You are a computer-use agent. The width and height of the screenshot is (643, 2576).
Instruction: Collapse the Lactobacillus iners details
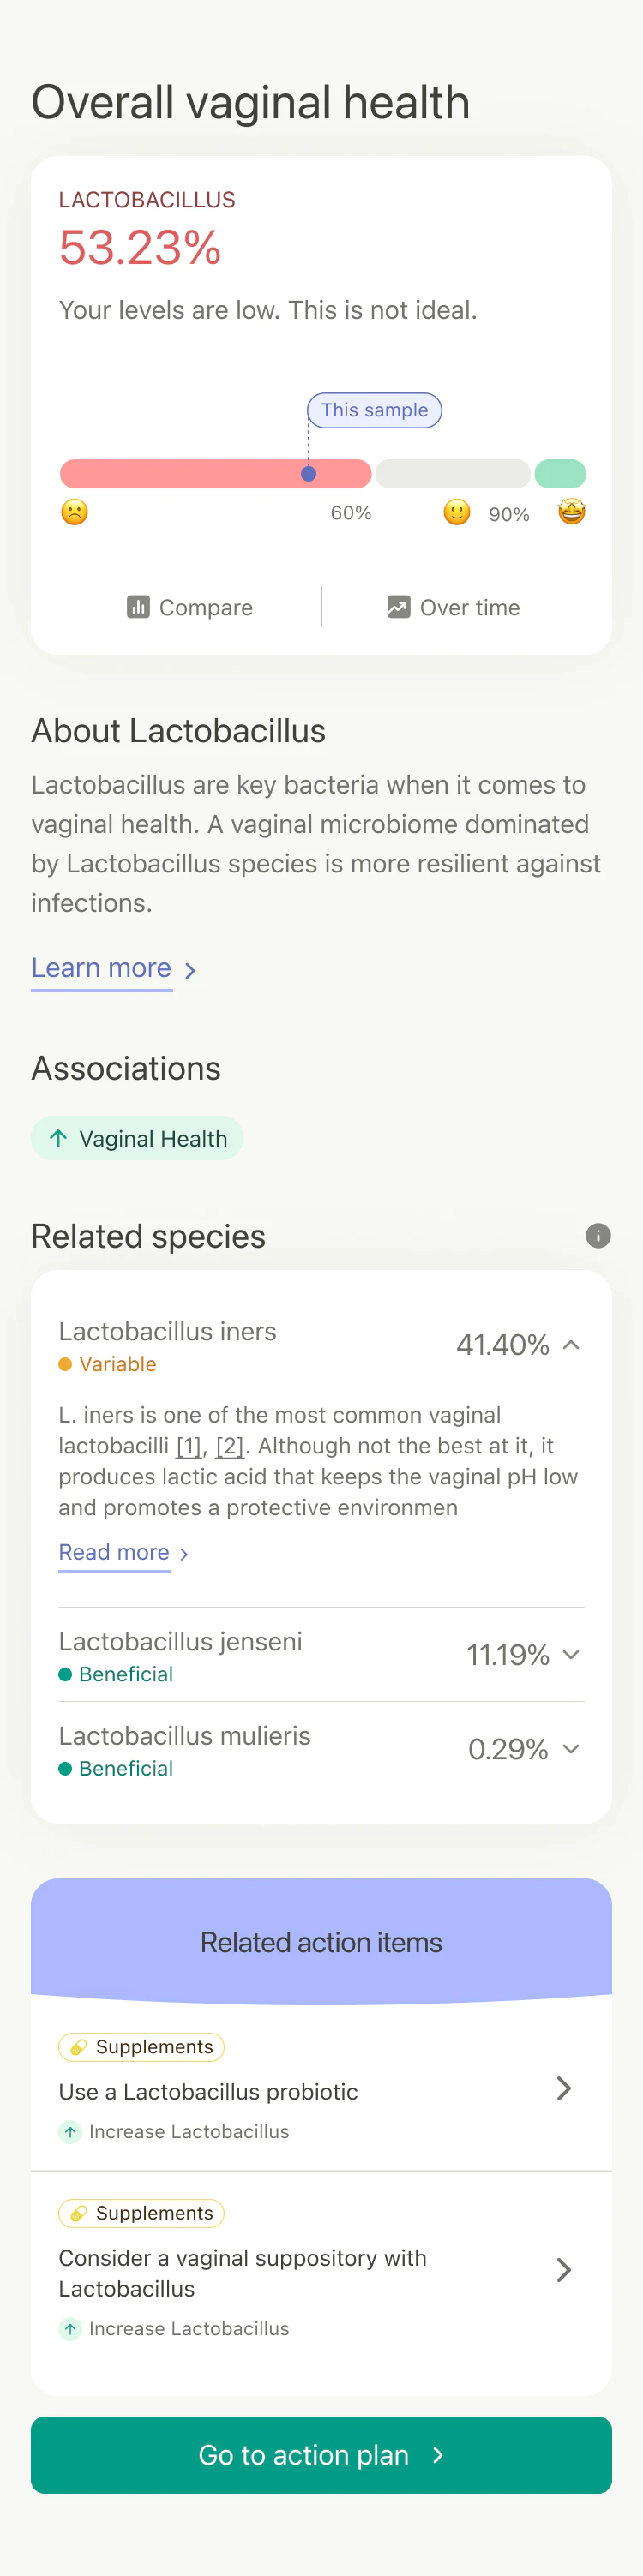tap(570, 1345)
